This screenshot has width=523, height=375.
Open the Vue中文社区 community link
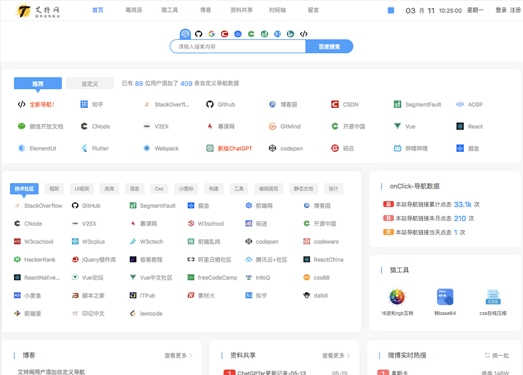(x=151, y=278)
